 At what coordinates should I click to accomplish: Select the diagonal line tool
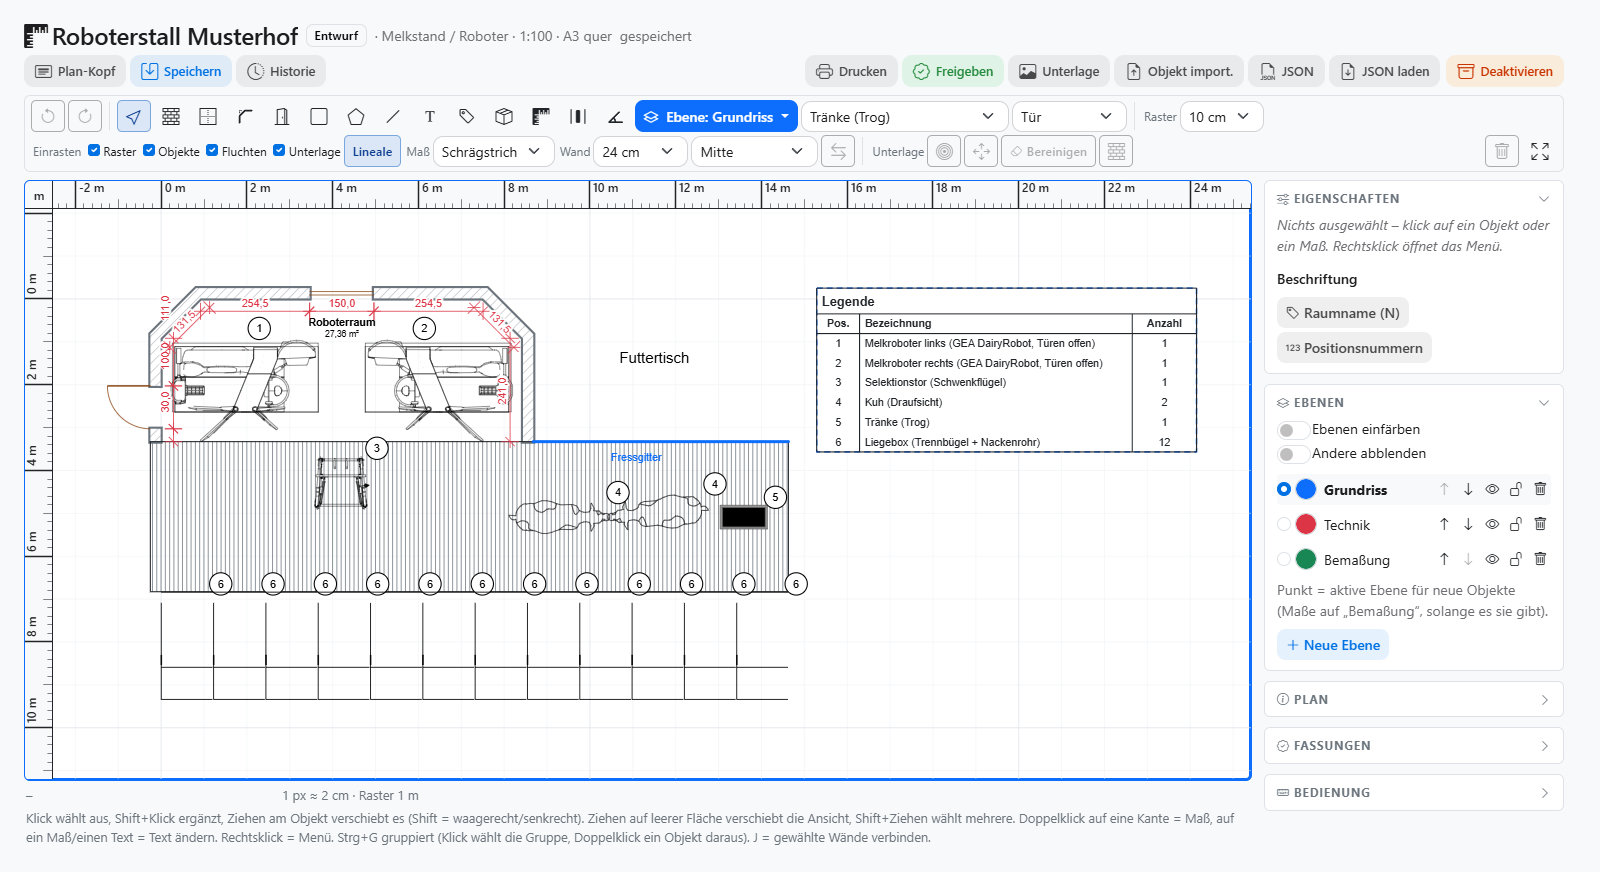click(393, 117)
